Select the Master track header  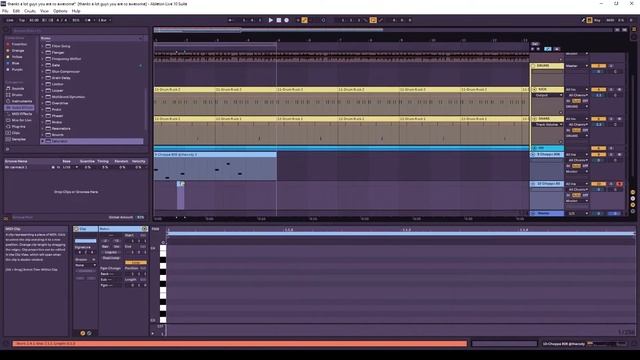(547, 213)
